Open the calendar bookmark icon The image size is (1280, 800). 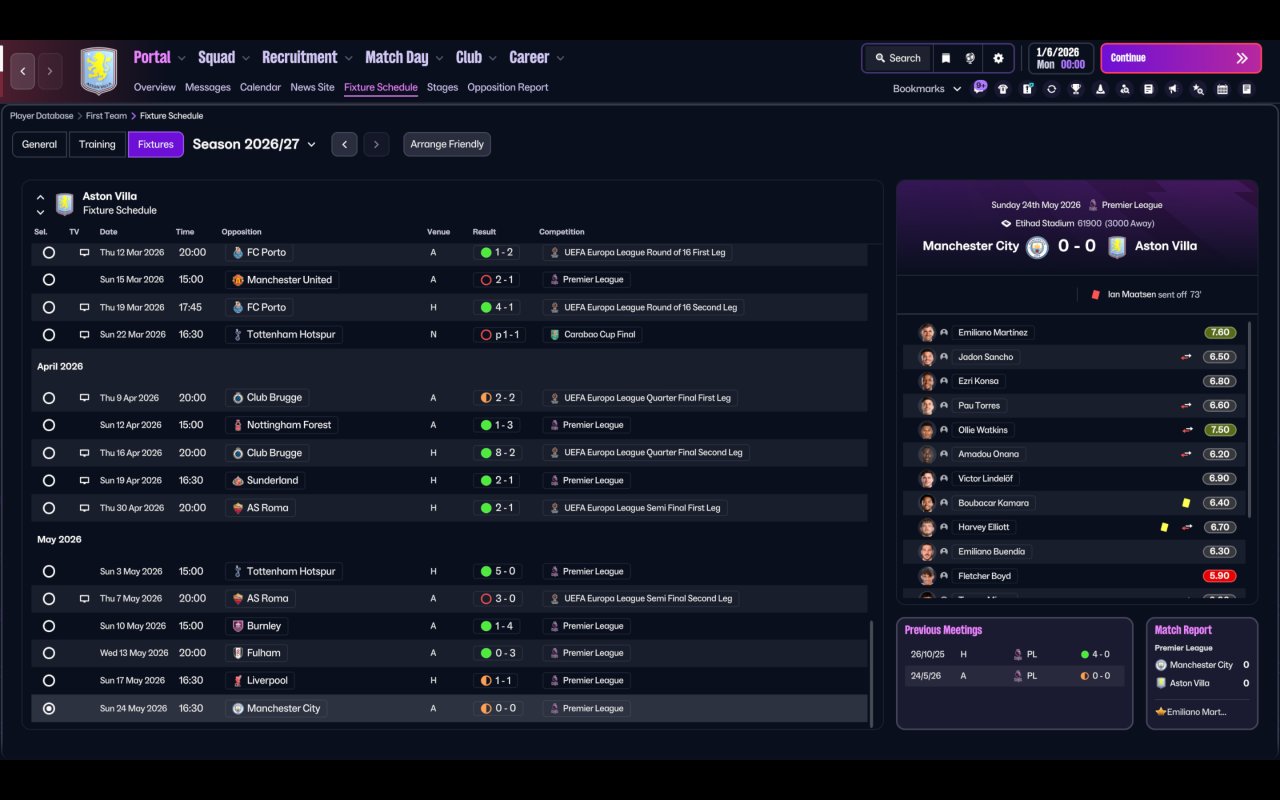1222,89
